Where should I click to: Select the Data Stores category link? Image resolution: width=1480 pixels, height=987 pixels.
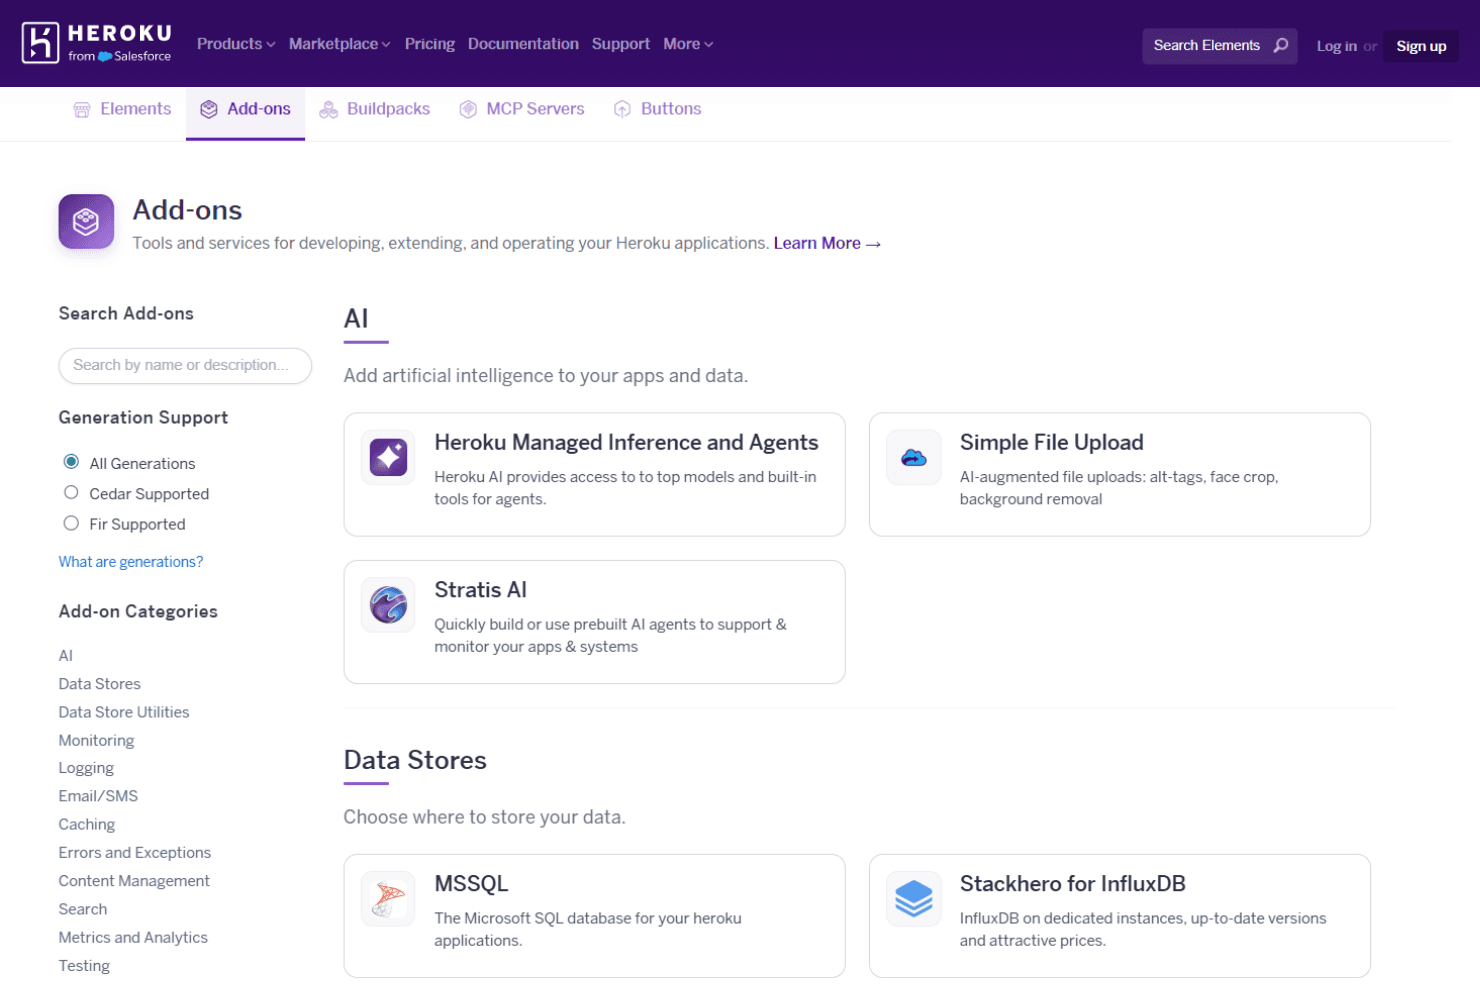point(100,684)
